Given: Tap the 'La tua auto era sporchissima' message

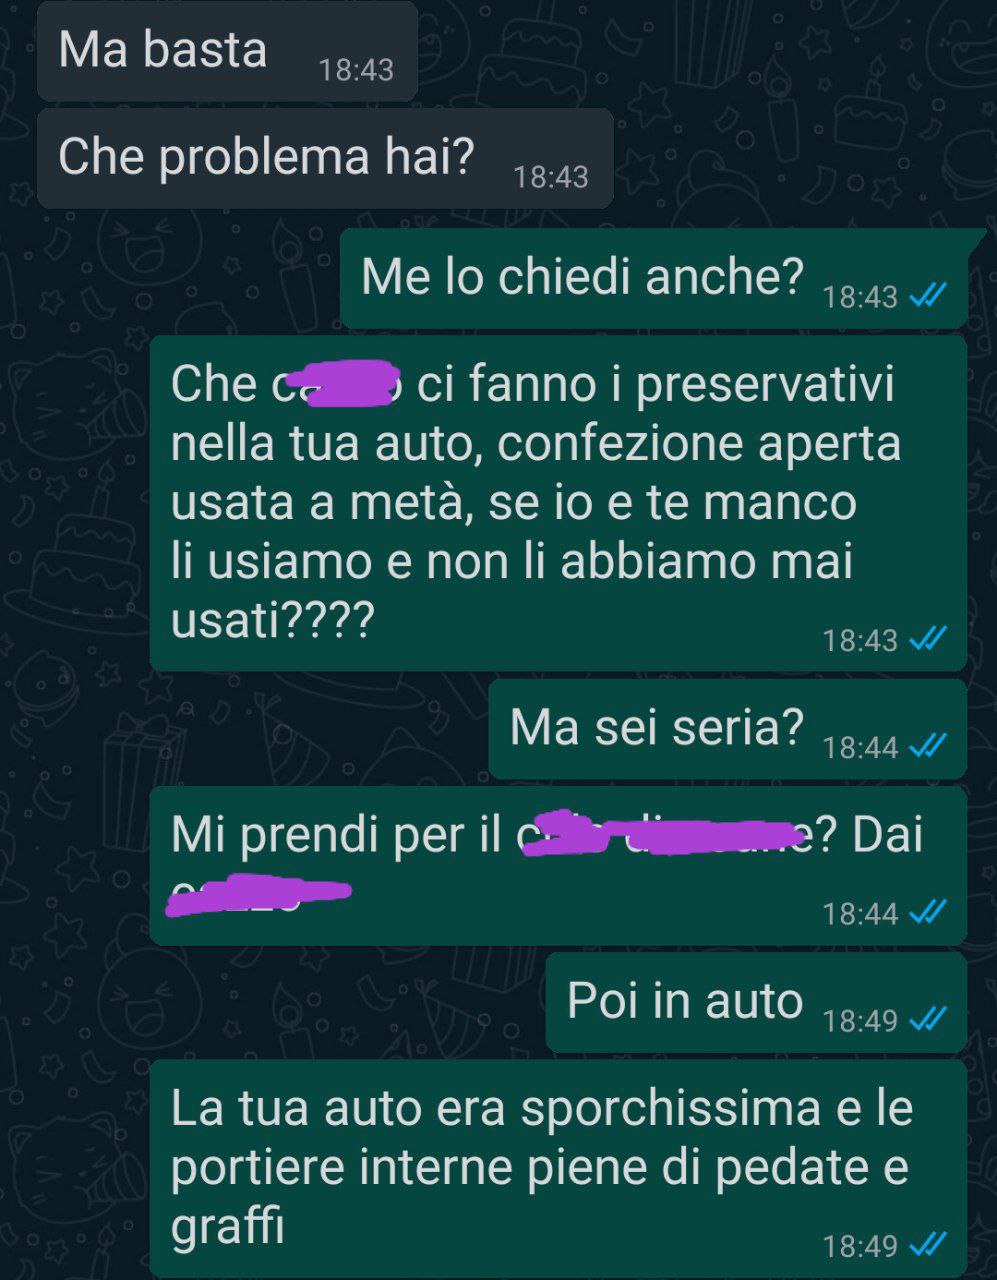Looking at the screenshot, I should pyautogui.click(x=558, y=1168).
